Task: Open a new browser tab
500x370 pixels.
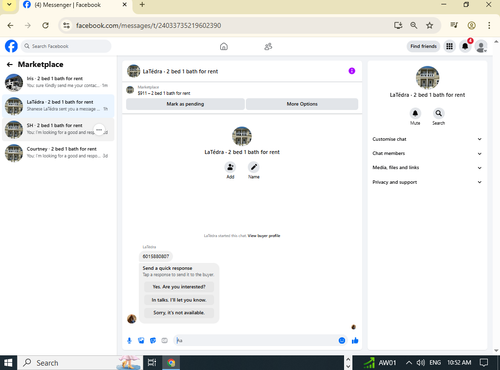Action: (x=142, y=5)
